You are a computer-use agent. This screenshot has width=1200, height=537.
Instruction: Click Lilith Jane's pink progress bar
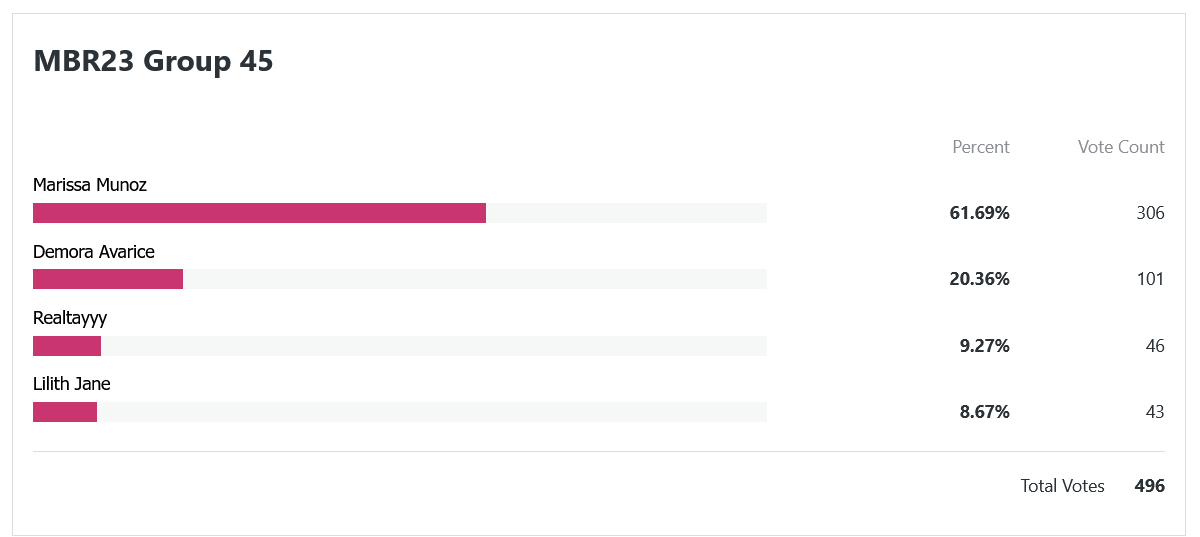(65, 412)
